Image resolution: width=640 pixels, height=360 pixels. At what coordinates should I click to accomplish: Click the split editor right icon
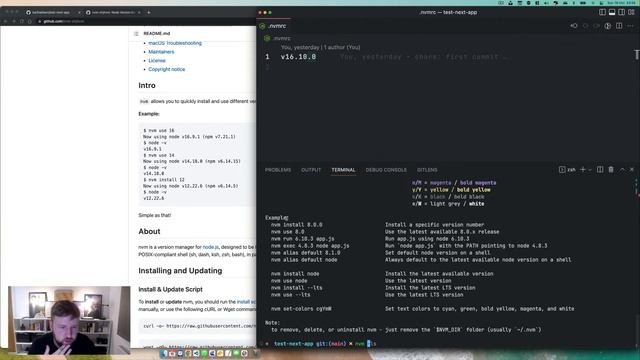(x=619, y=26)
